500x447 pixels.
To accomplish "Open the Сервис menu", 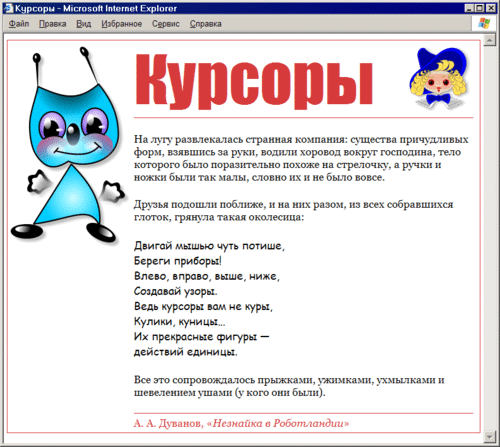I will 166,24.
